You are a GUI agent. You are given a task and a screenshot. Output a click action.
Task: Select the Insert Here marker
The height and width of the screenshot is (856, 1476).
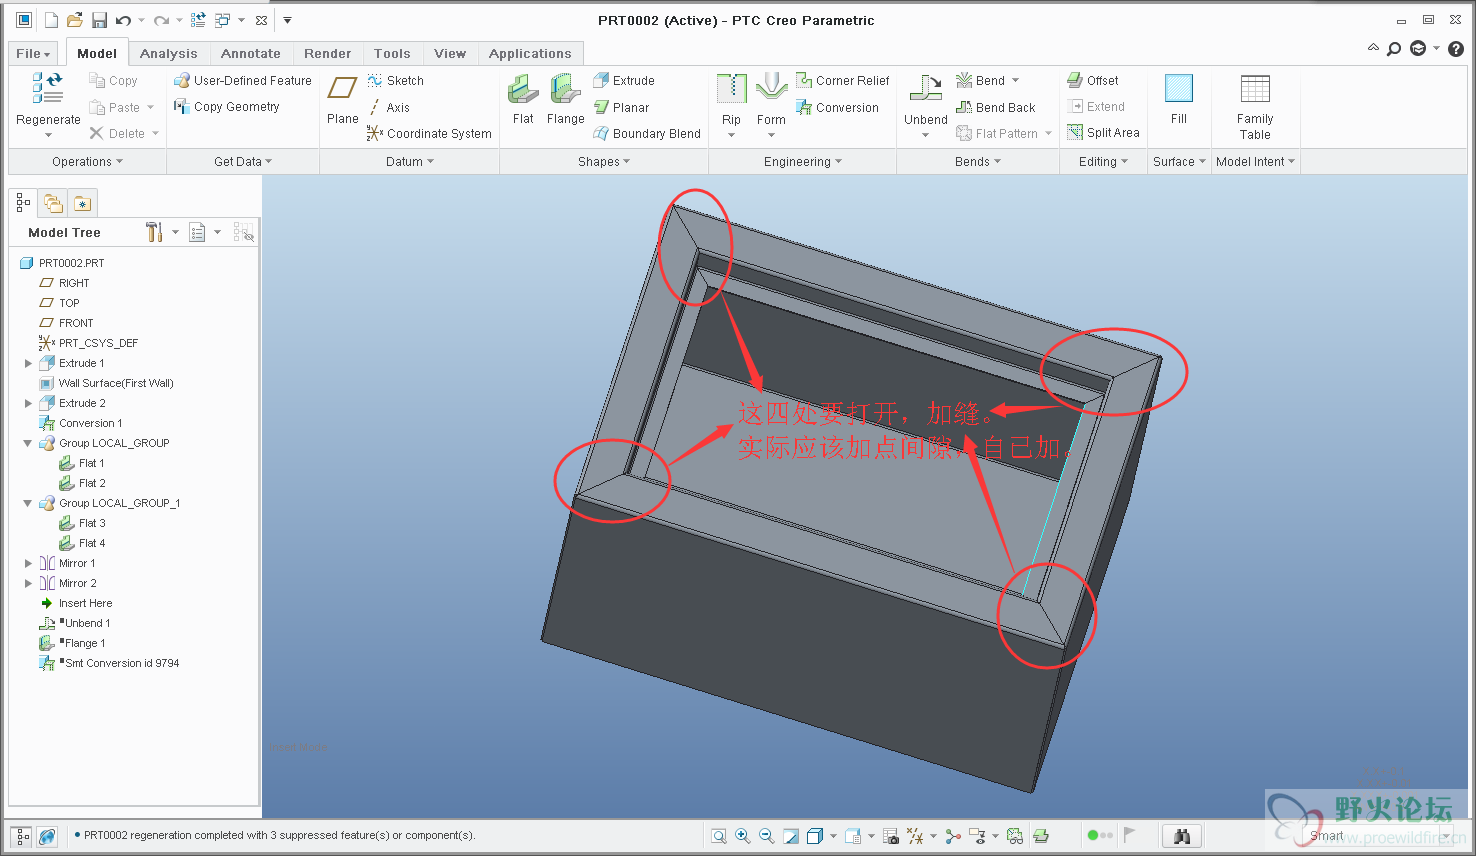click(76, 603)
